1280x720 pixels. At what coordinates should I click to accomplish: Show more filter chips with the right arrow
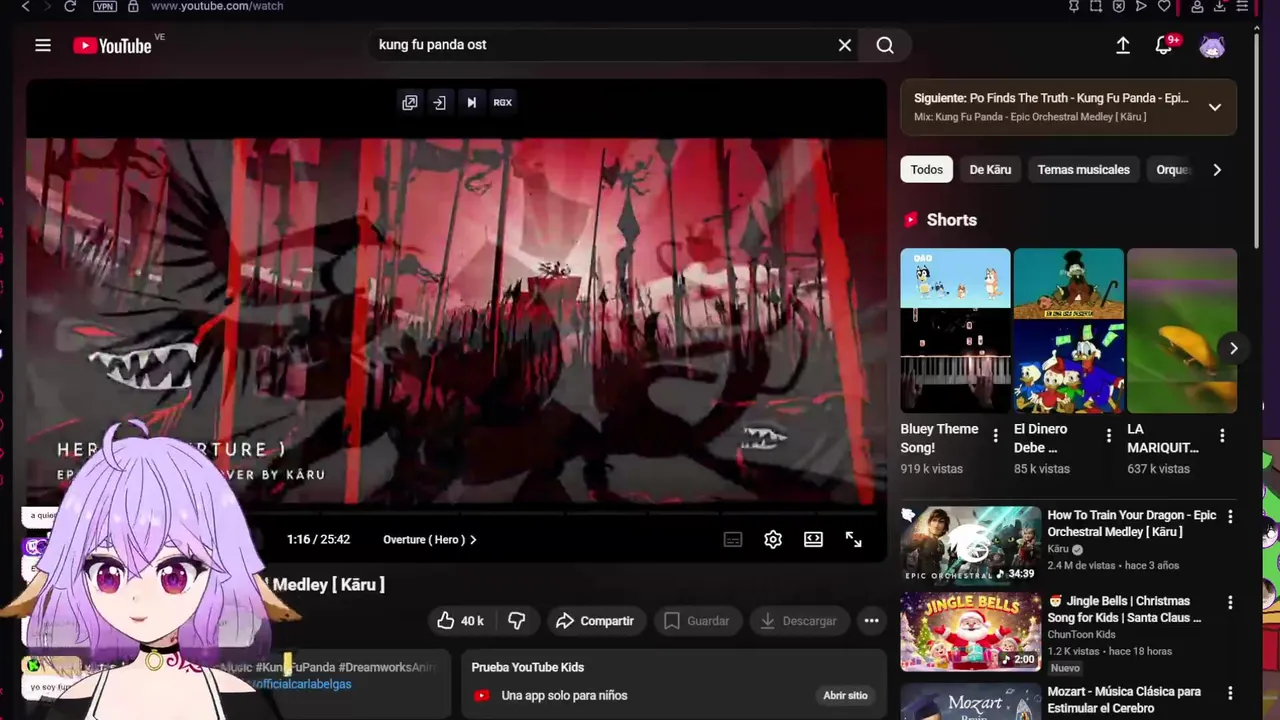[x=1217, y=170]
